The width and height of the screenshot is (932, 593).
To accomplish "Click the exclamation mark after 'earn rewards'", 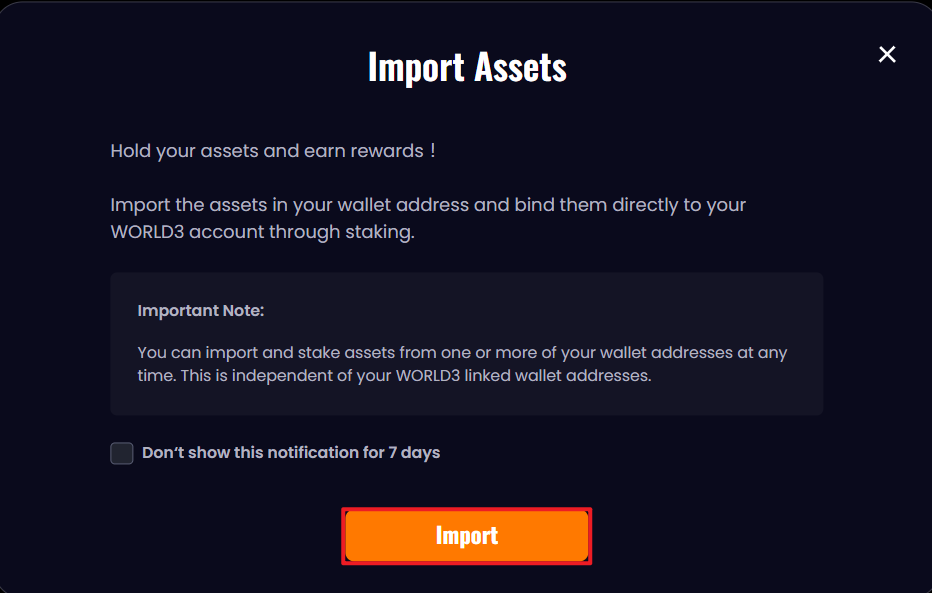I will 432,151.
